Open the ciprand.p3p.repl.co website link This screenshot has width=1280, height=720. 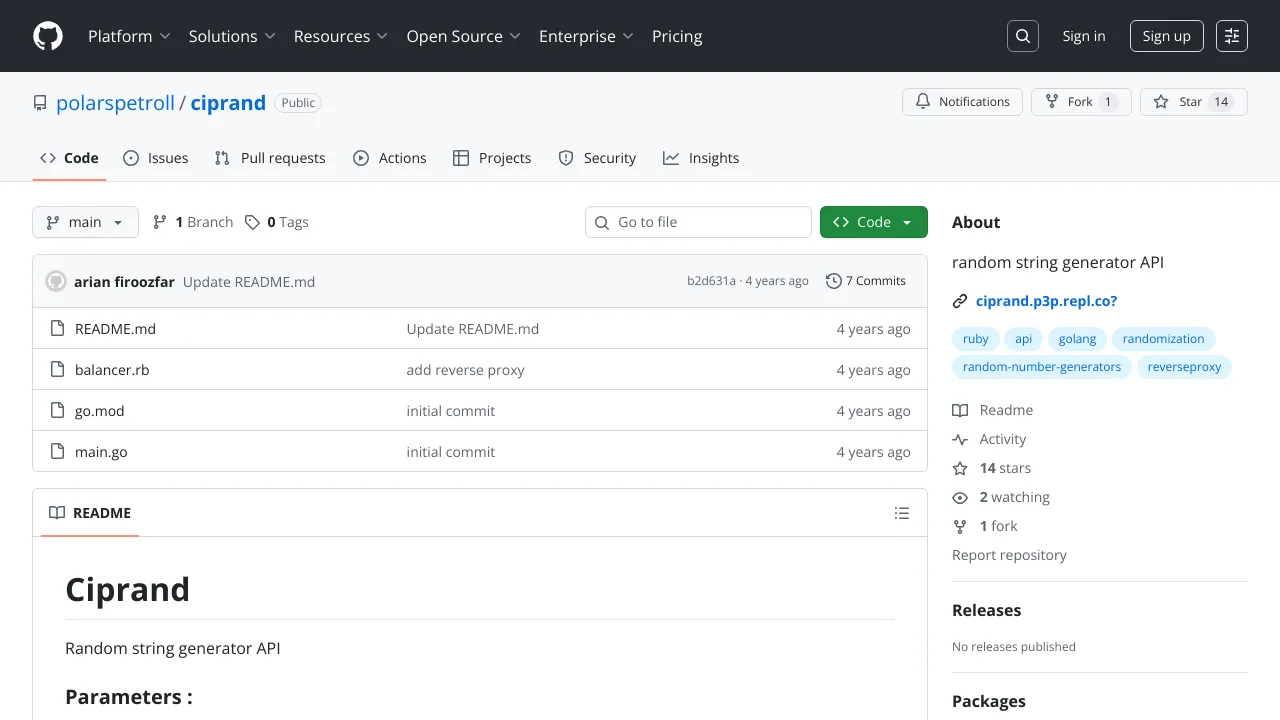pos(1046,301)
